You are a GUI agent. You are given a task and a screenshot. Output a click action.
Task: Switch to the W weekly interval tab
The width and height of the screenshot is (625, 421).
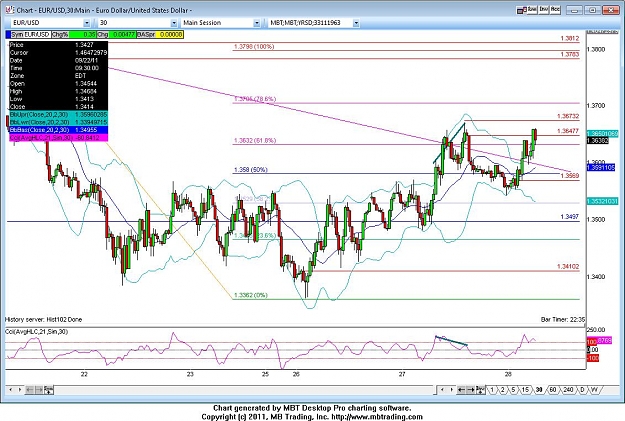tap(594, 390)
